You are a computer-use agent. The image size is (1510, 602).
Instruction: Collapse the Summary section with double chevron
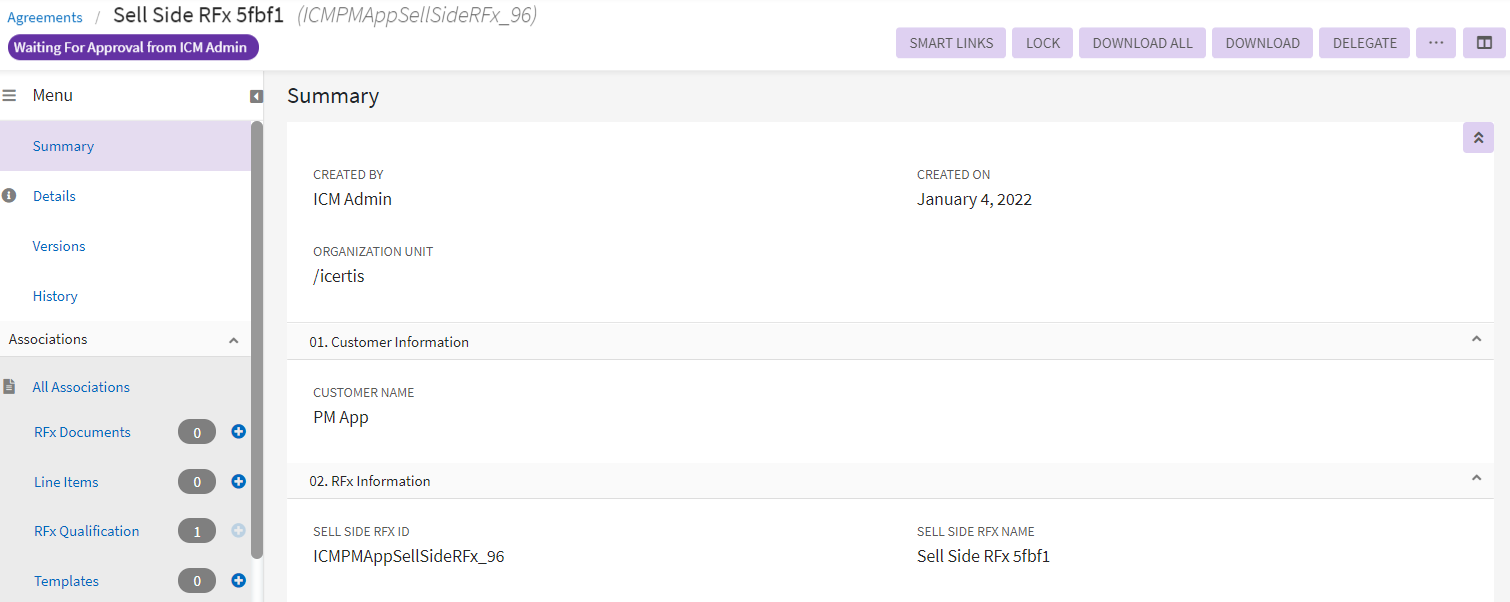tap(1478, 138)
